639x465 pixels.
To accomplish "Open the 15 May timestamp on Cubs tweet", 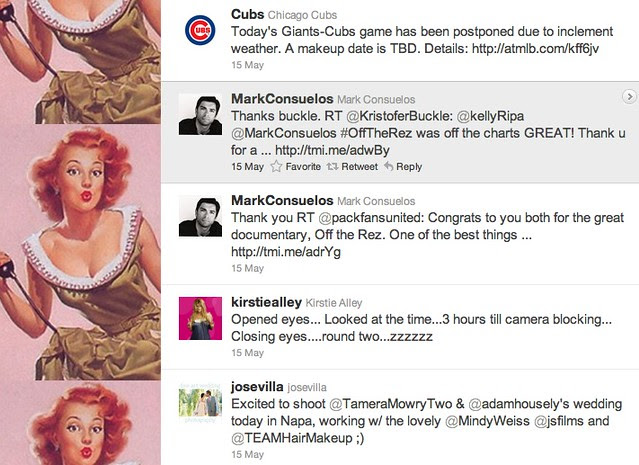I will coord(247,65).
